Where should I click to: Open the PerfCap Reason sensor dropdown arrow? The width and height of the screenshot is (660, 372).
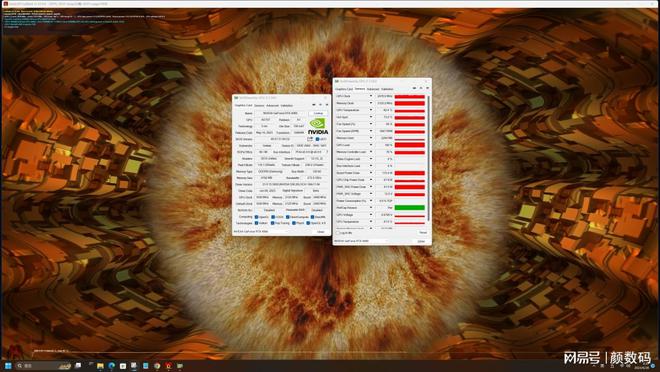[x=371, y=208]
